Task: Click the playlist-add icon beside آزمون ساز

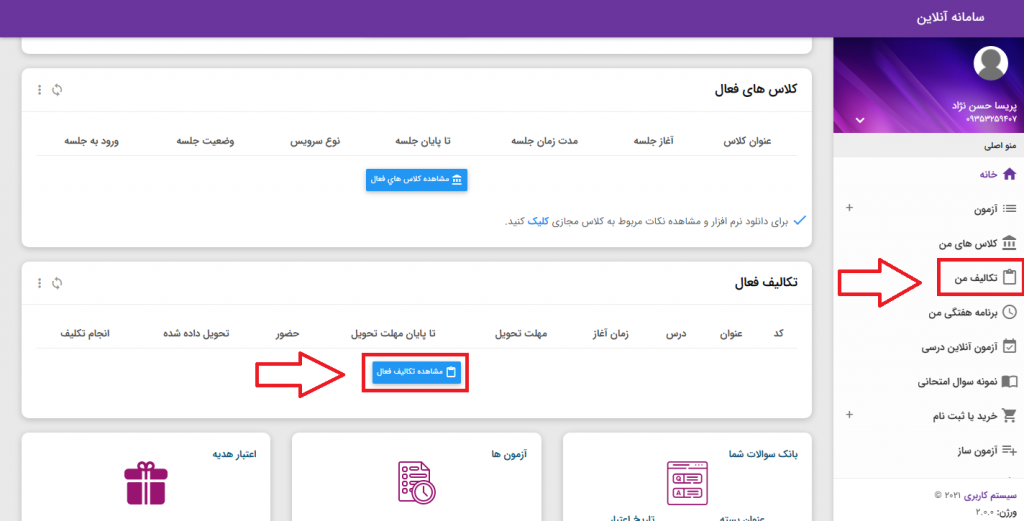Action: click(x=1009, y=450)
